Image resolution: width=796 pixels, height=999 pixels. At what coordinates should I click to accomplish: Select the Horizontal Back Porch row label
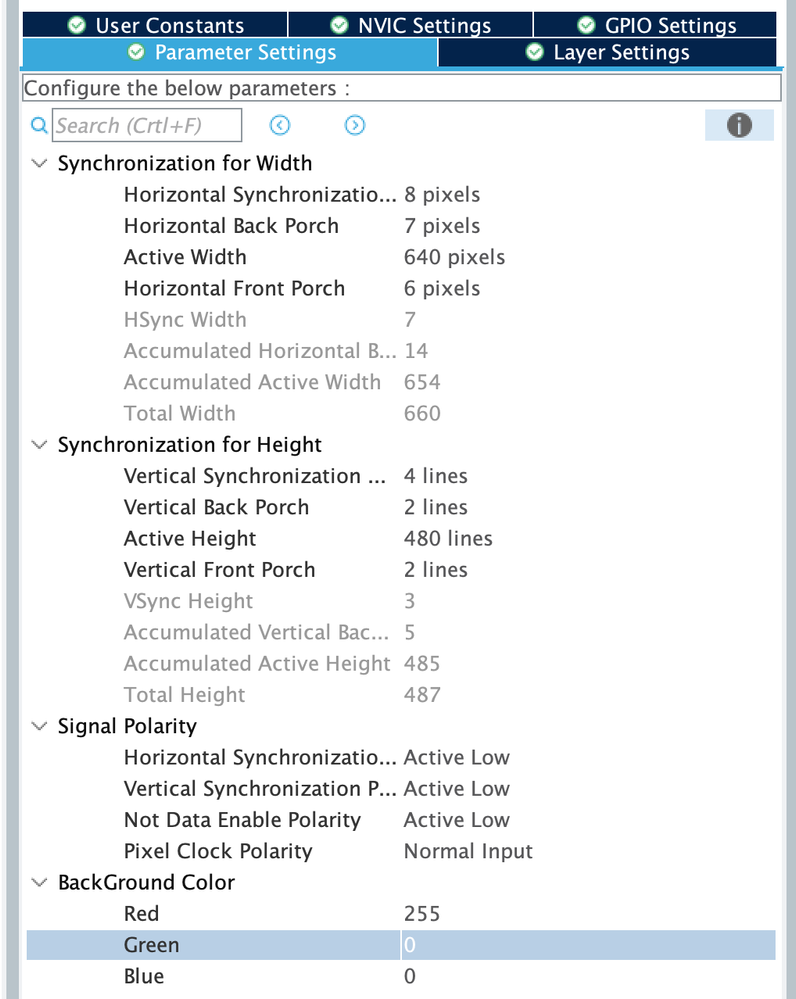coord(231,226)
